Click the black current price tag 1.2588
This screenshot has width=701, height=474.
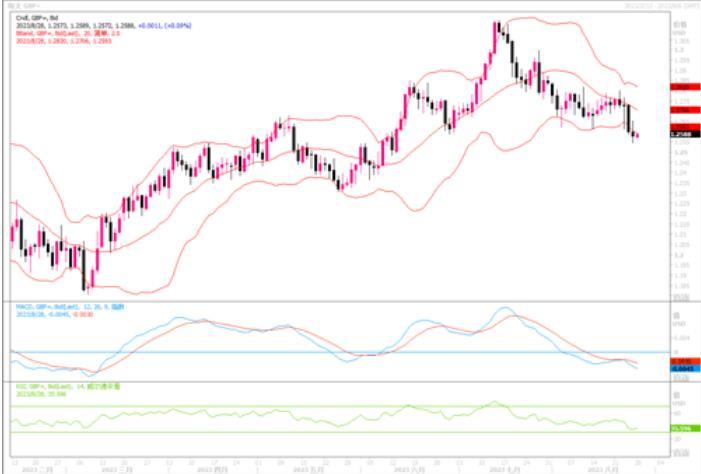tap(685, 134)
